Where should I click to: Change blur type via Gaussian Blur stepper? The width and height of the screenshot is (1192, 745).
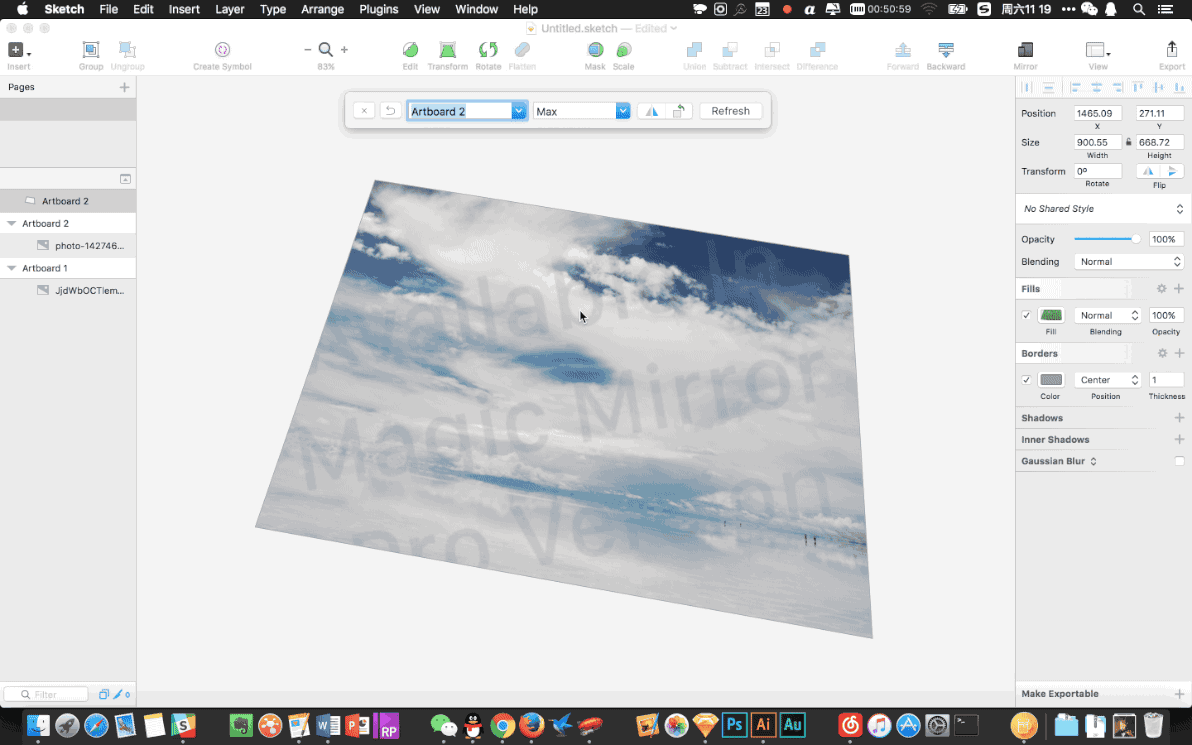1093,461
